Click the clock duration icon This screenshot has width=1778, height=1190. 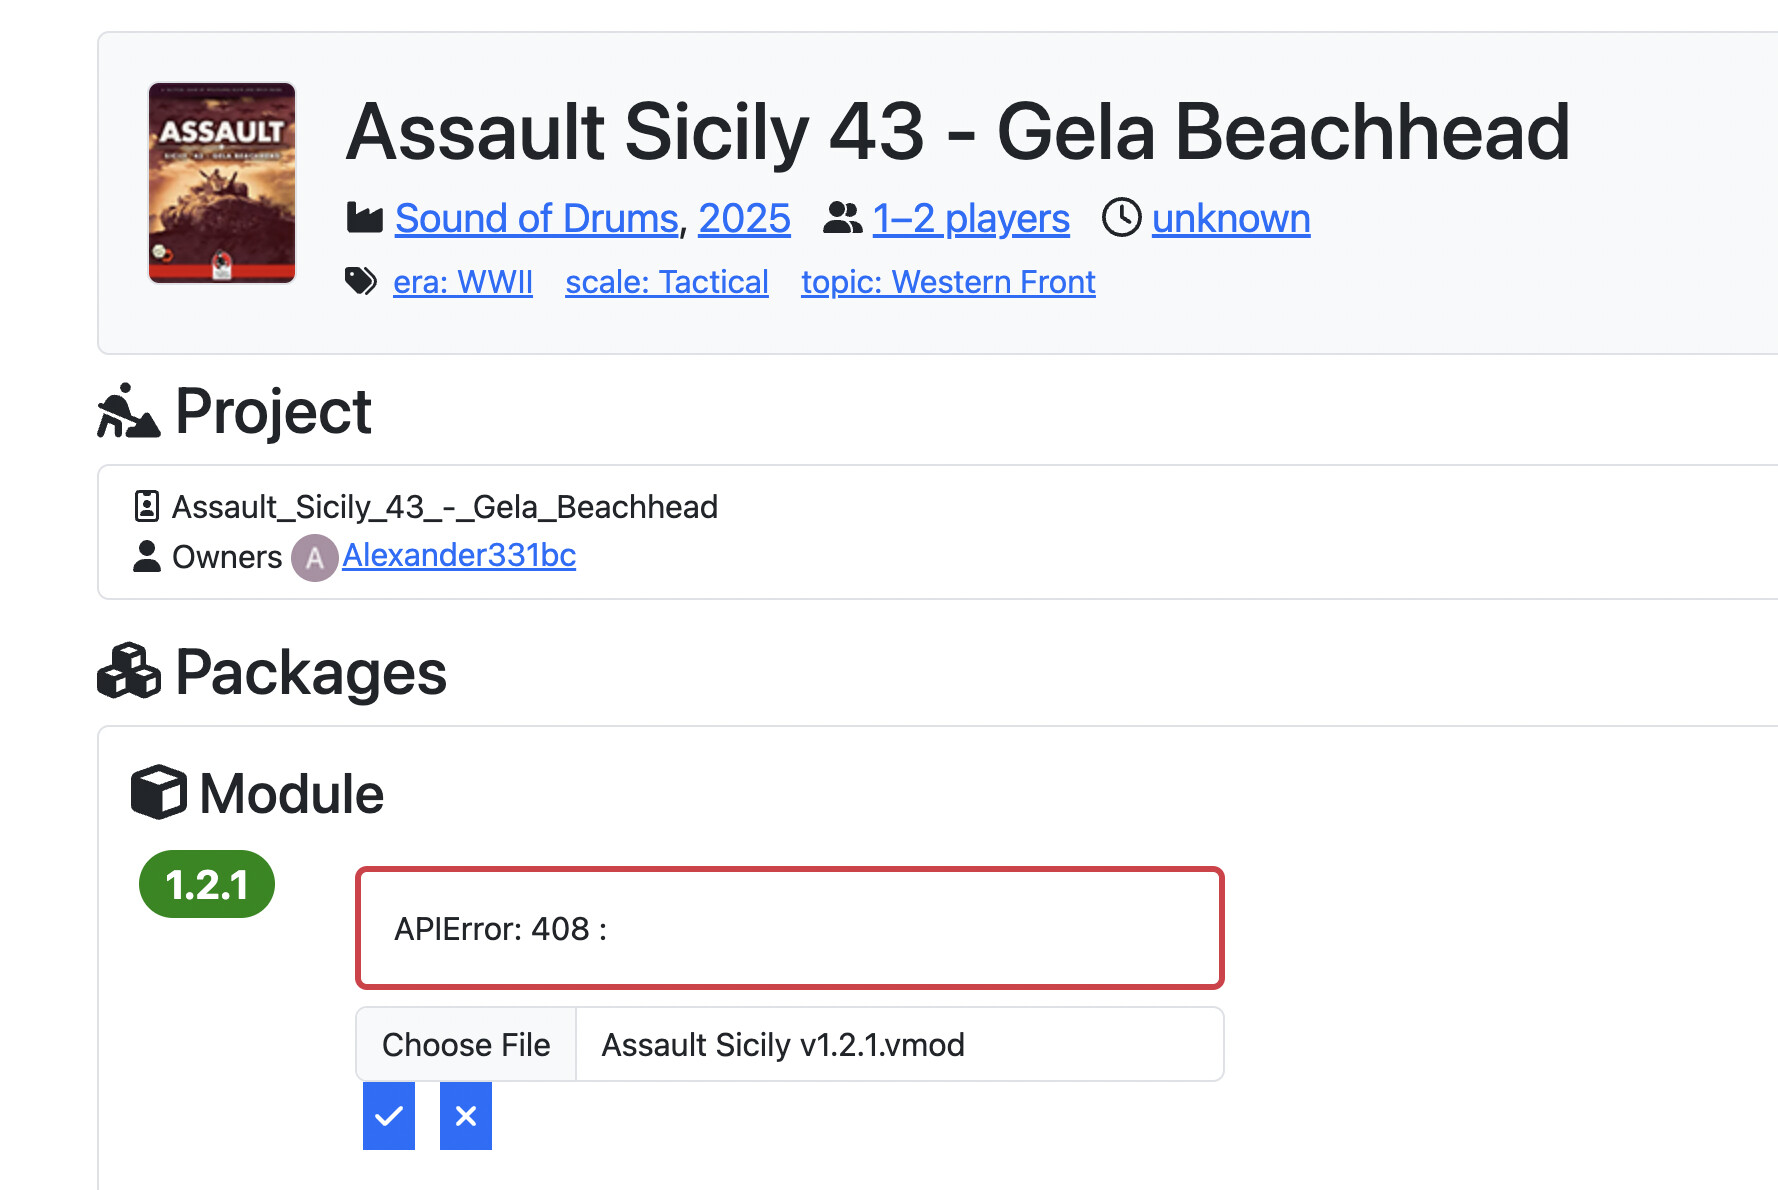(x=1121, y=218)
